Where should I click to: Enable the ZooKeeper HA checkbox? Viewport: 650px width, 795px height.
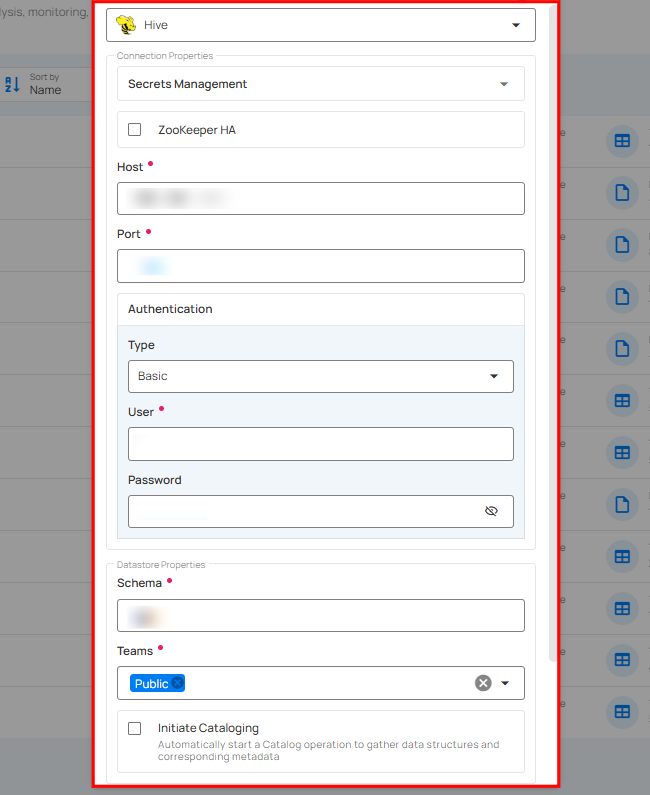pyautogui.click(x=135, y=130)
